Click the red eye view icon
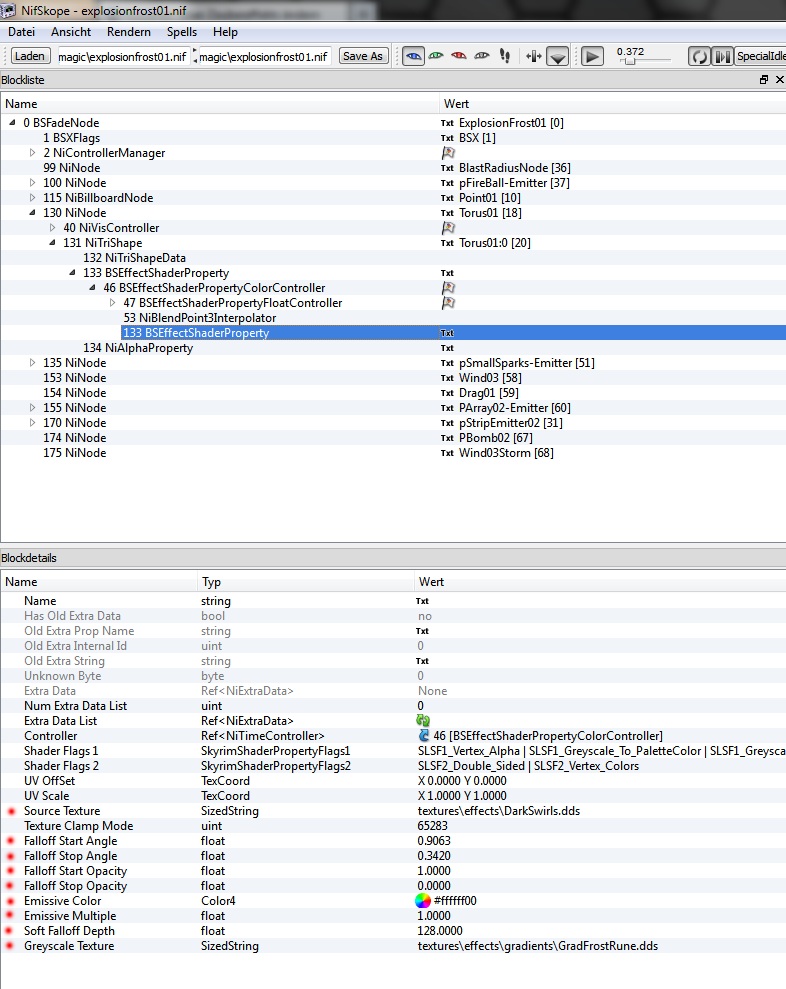The width and height of the screenshot is (786, 989). pyautogui.click(x=459, y=56)
